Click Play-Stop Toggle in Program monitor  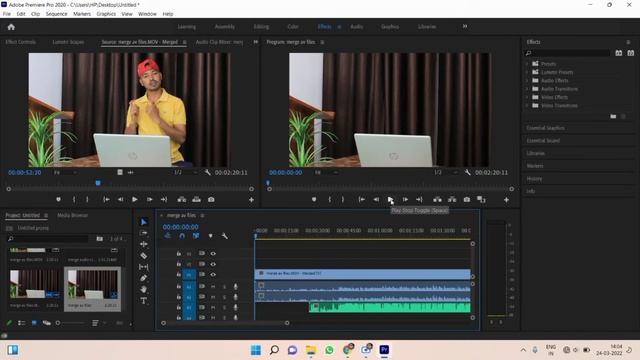pos(390,200)
